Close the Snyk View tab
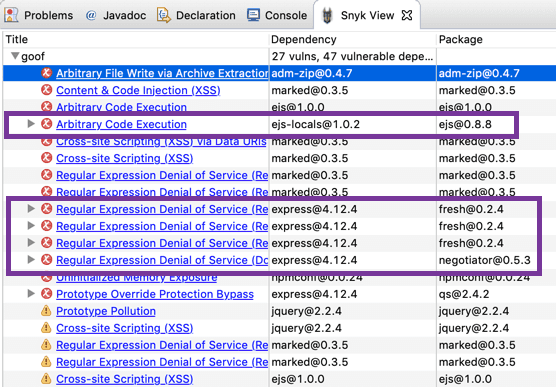Image resolution: width=556 pixels, height=387 pixels. pyautogui.click(x=407, y=15)
